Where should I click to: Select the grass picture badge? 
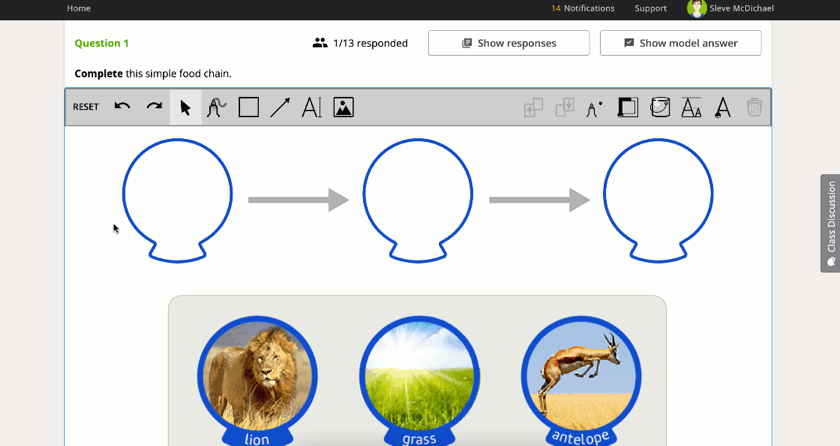coord(419,381)
